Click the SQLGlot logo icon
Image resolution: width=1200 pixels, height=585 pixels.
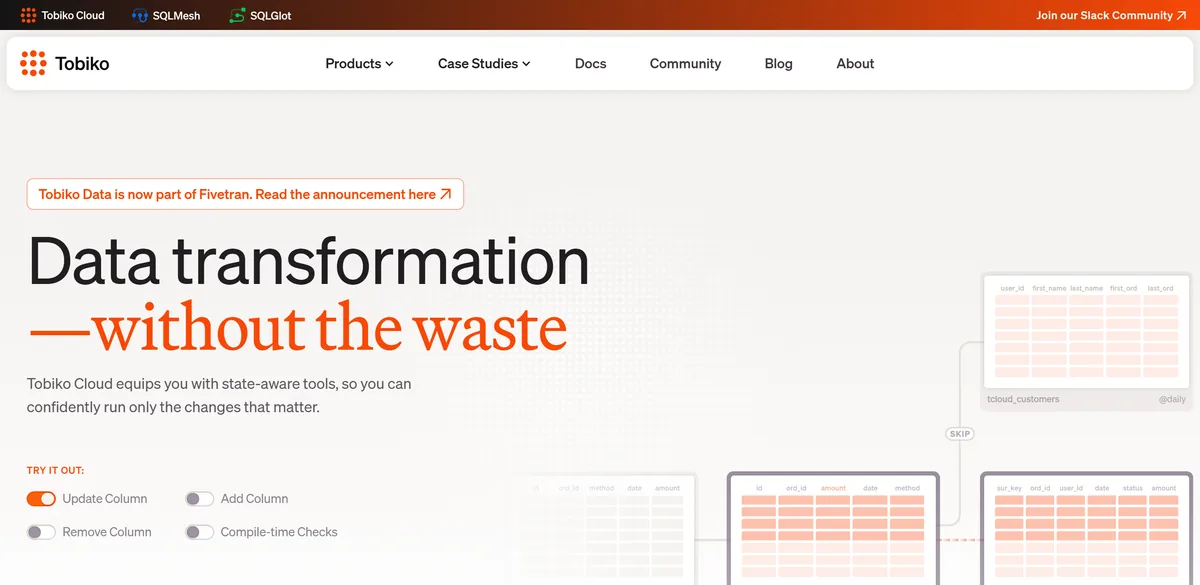click(237, 15)
